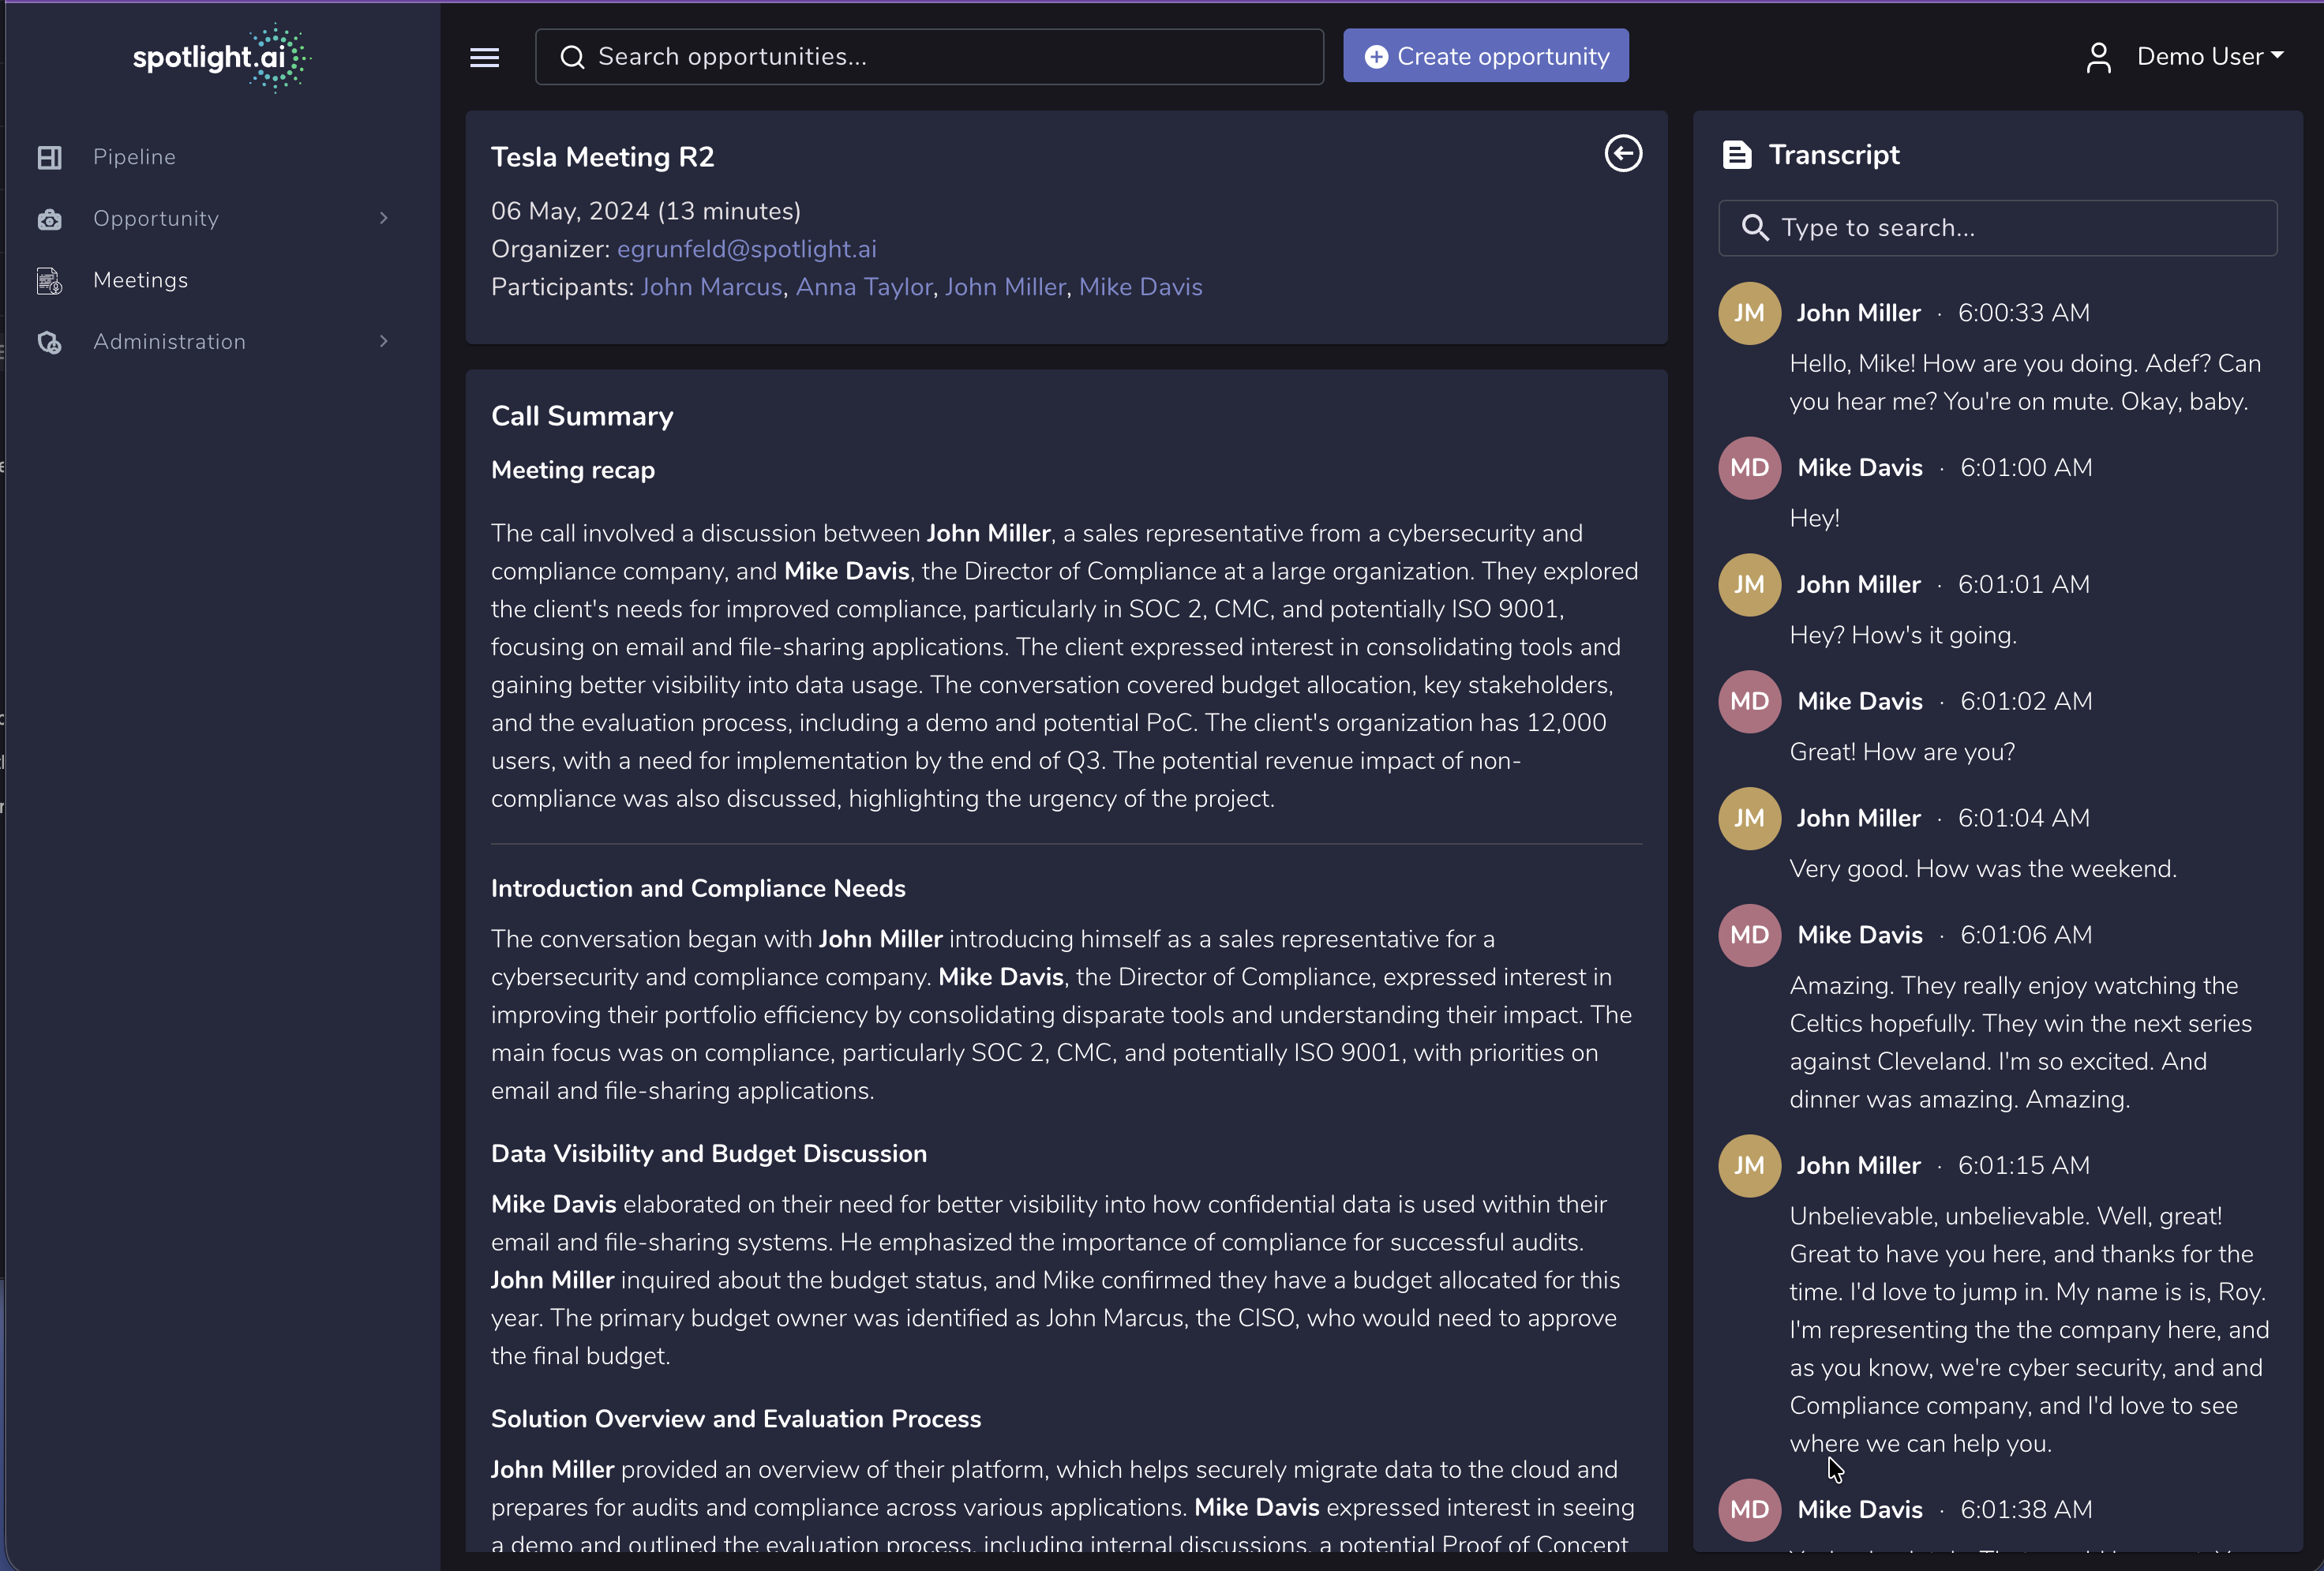Click John Miller's JM avatar at 6:00:33
The width and height of the screenshot is (2324, 1571).
[x=1748, y=313]
